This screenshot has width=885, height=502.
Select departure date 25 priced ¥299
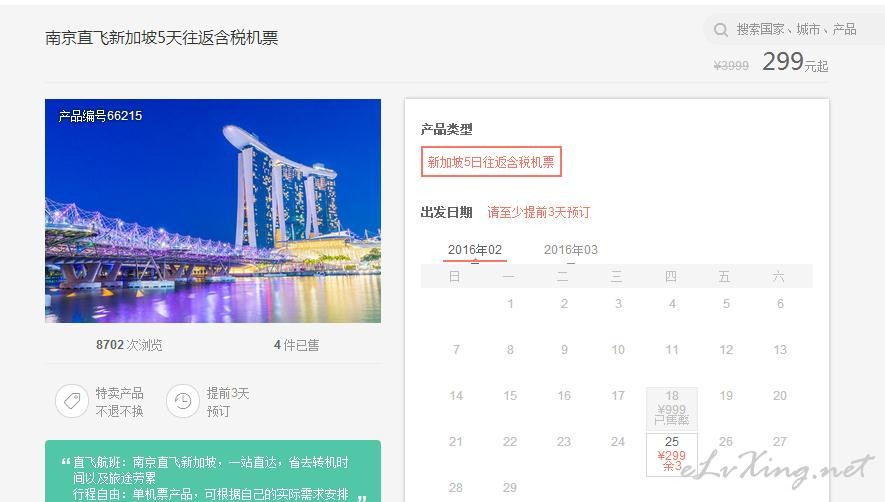[672, 455]
